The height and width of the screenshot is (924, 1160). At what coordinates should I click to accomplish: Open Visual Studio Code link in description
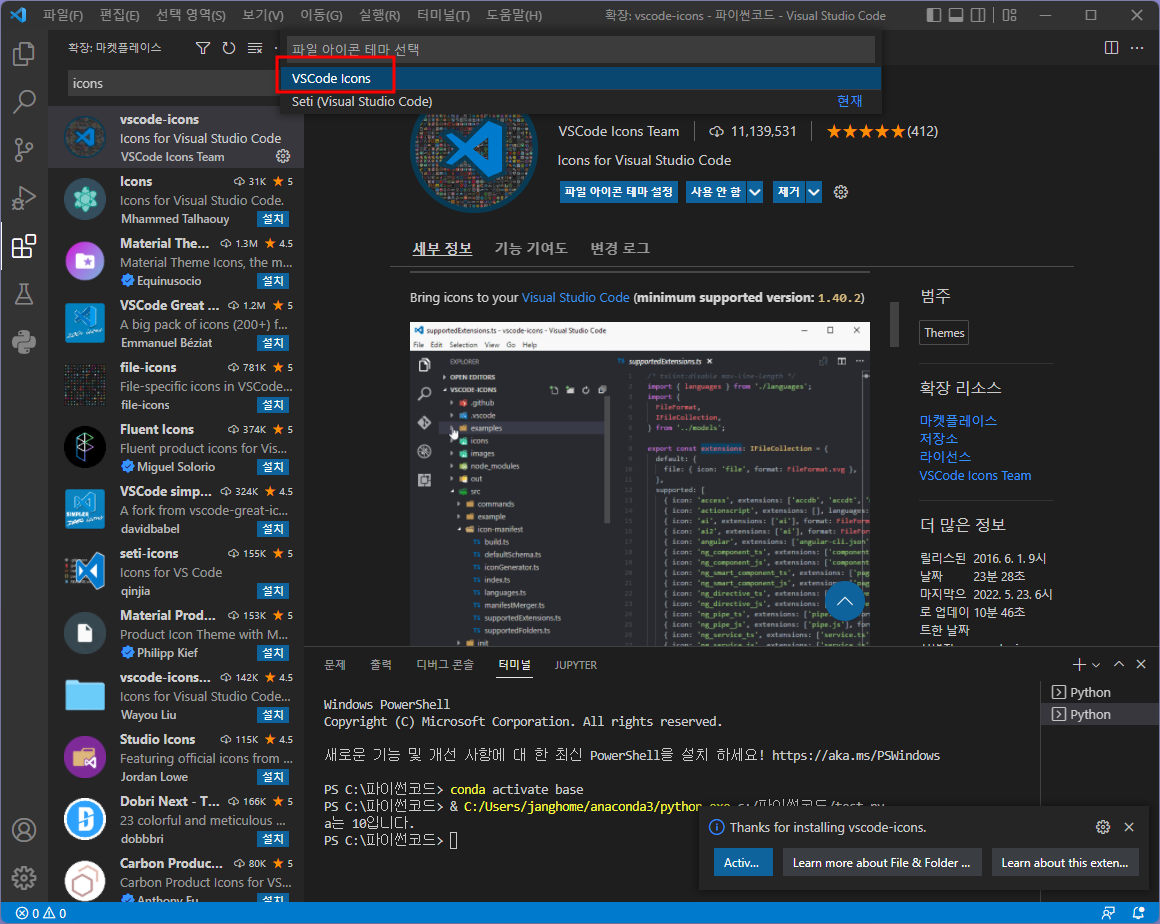tap(576, 297)
